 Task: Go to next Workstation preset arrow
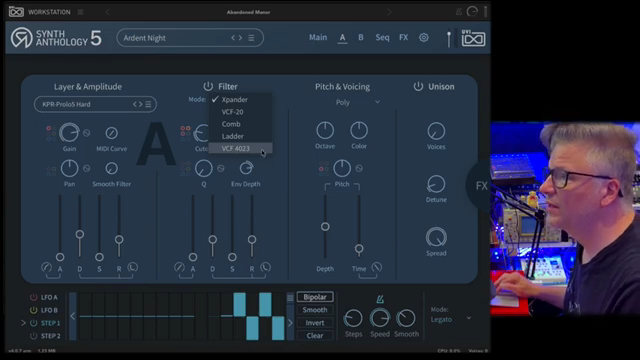pyautogui.click(x=389, y=12)
